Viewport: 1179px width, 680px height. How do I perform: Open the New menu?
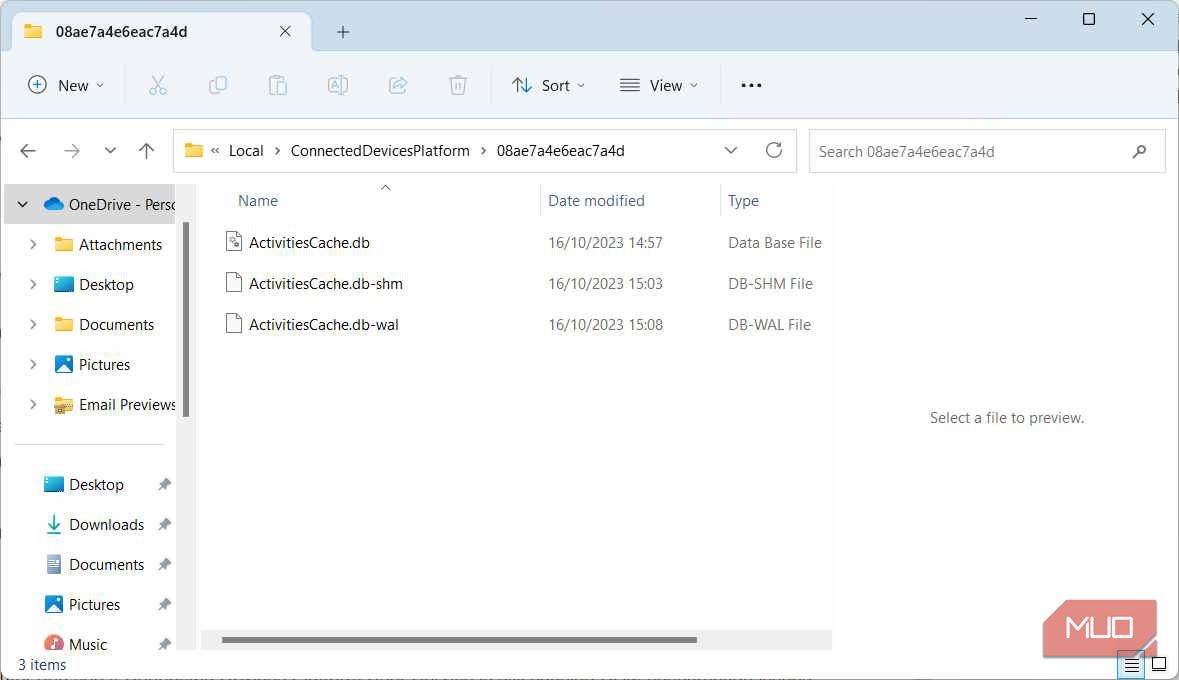point(66,85)
